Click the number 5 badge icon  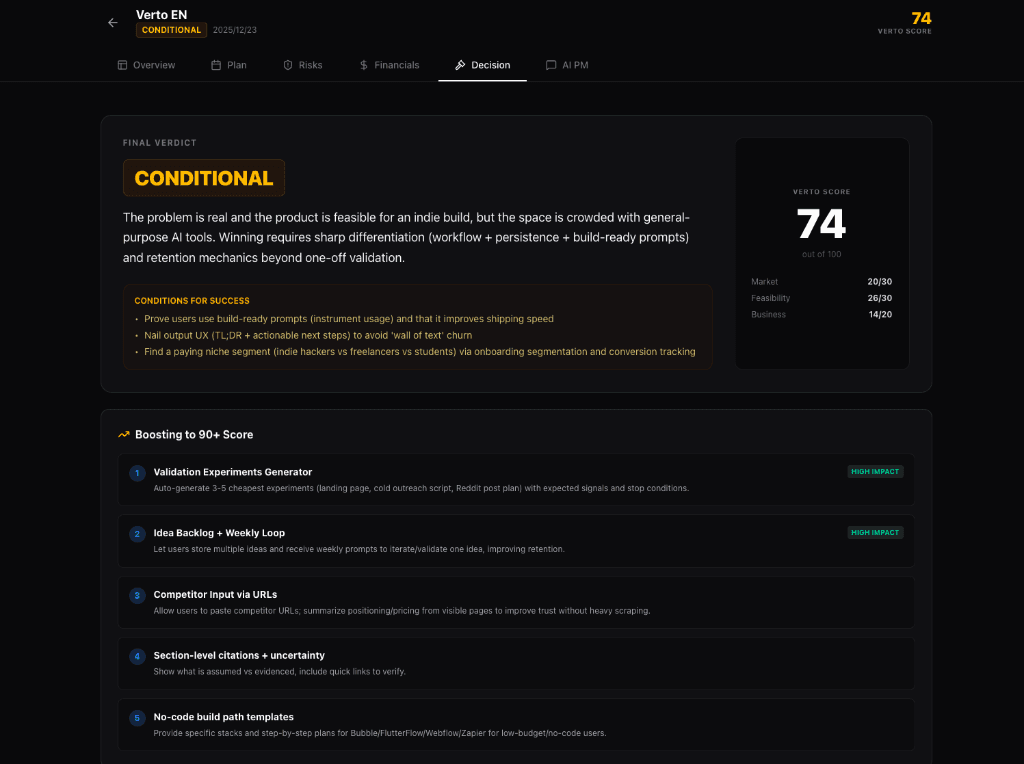point(137,718)
